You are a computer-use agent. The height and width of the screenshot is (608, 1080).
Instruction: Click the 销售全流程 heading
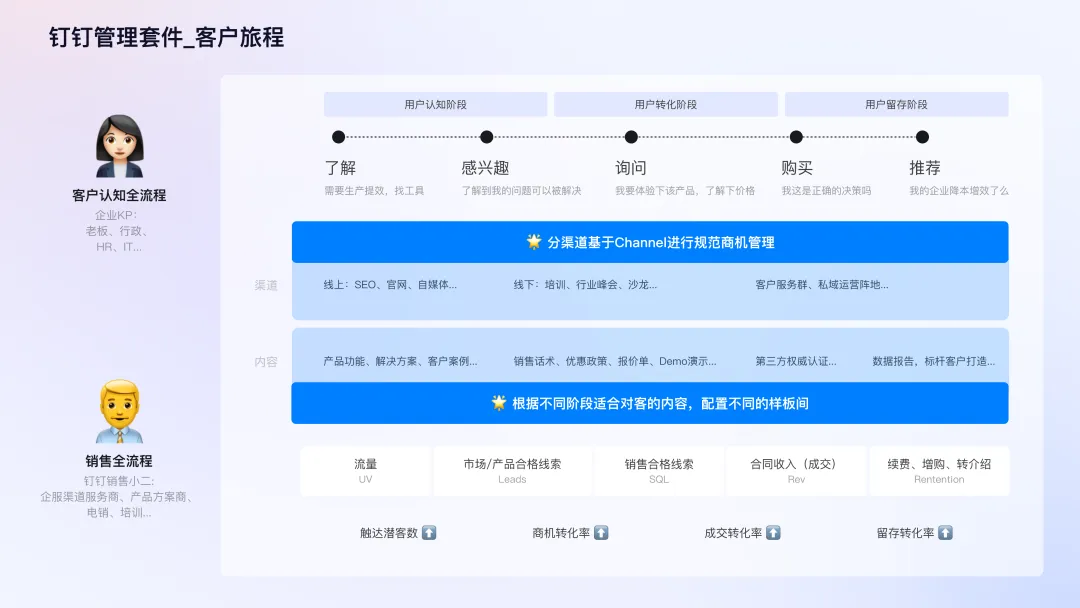[119, 461]
